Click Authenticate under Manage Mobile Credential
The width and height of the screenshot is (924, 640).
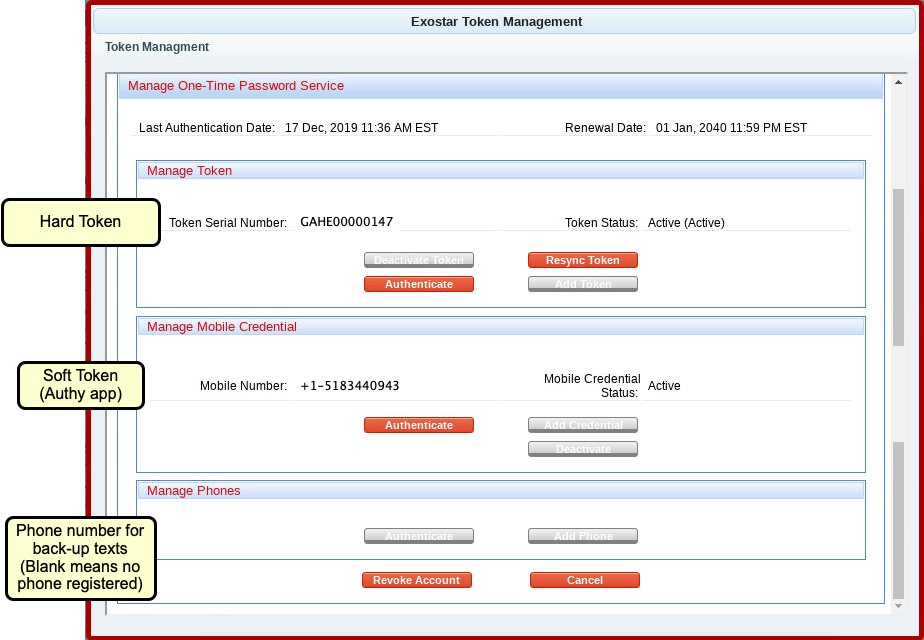(x=418, y=425)
